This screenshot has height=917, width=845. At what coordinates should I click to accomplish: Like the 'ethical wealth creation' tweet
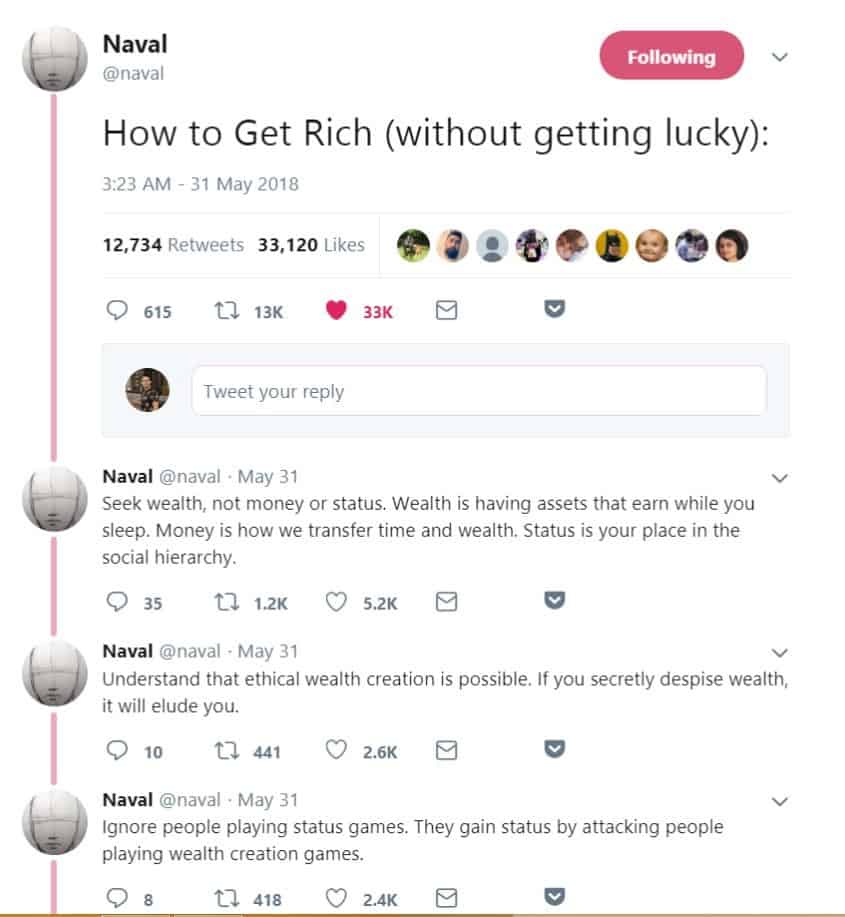(336, 750)
